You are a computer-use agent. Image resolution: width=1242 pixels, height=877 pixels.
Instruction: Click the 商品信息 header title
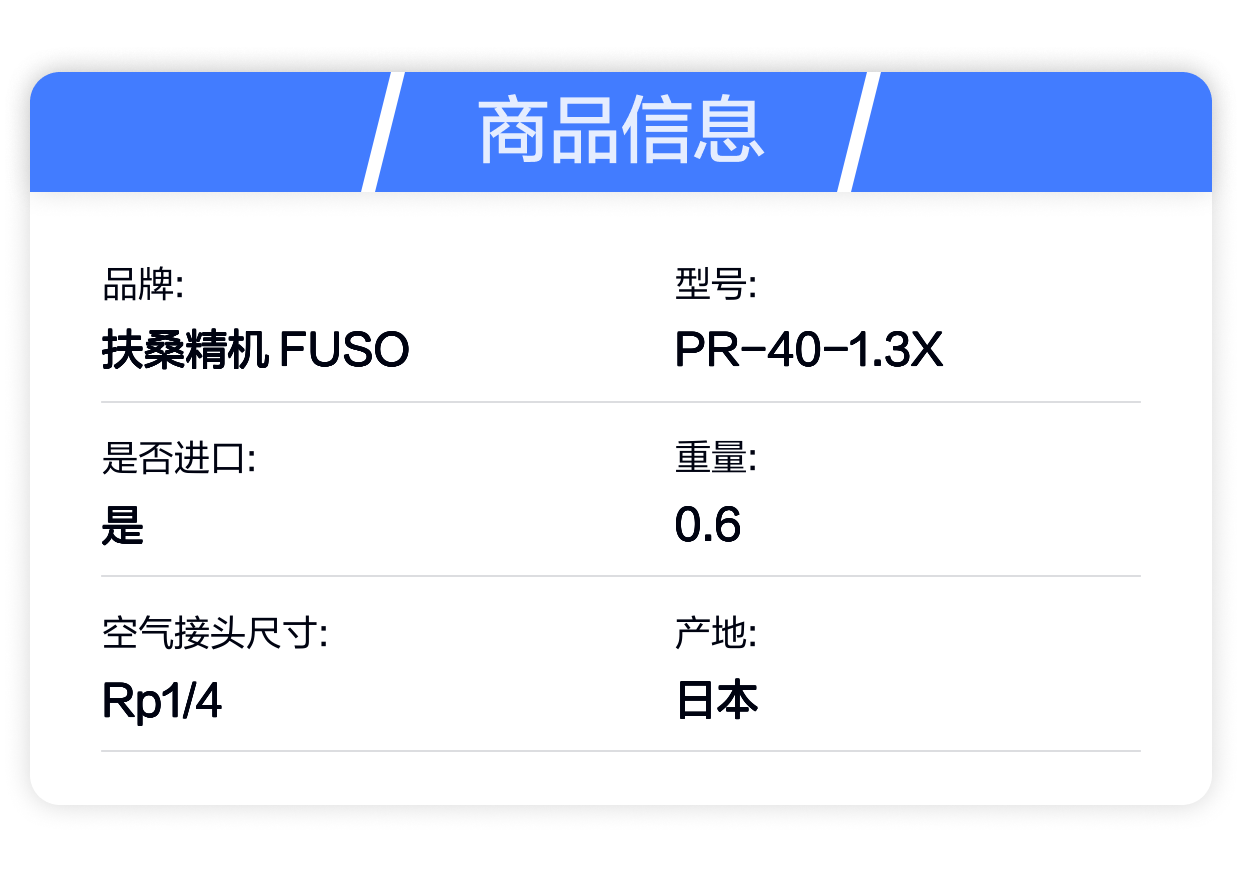pos(621,131)
